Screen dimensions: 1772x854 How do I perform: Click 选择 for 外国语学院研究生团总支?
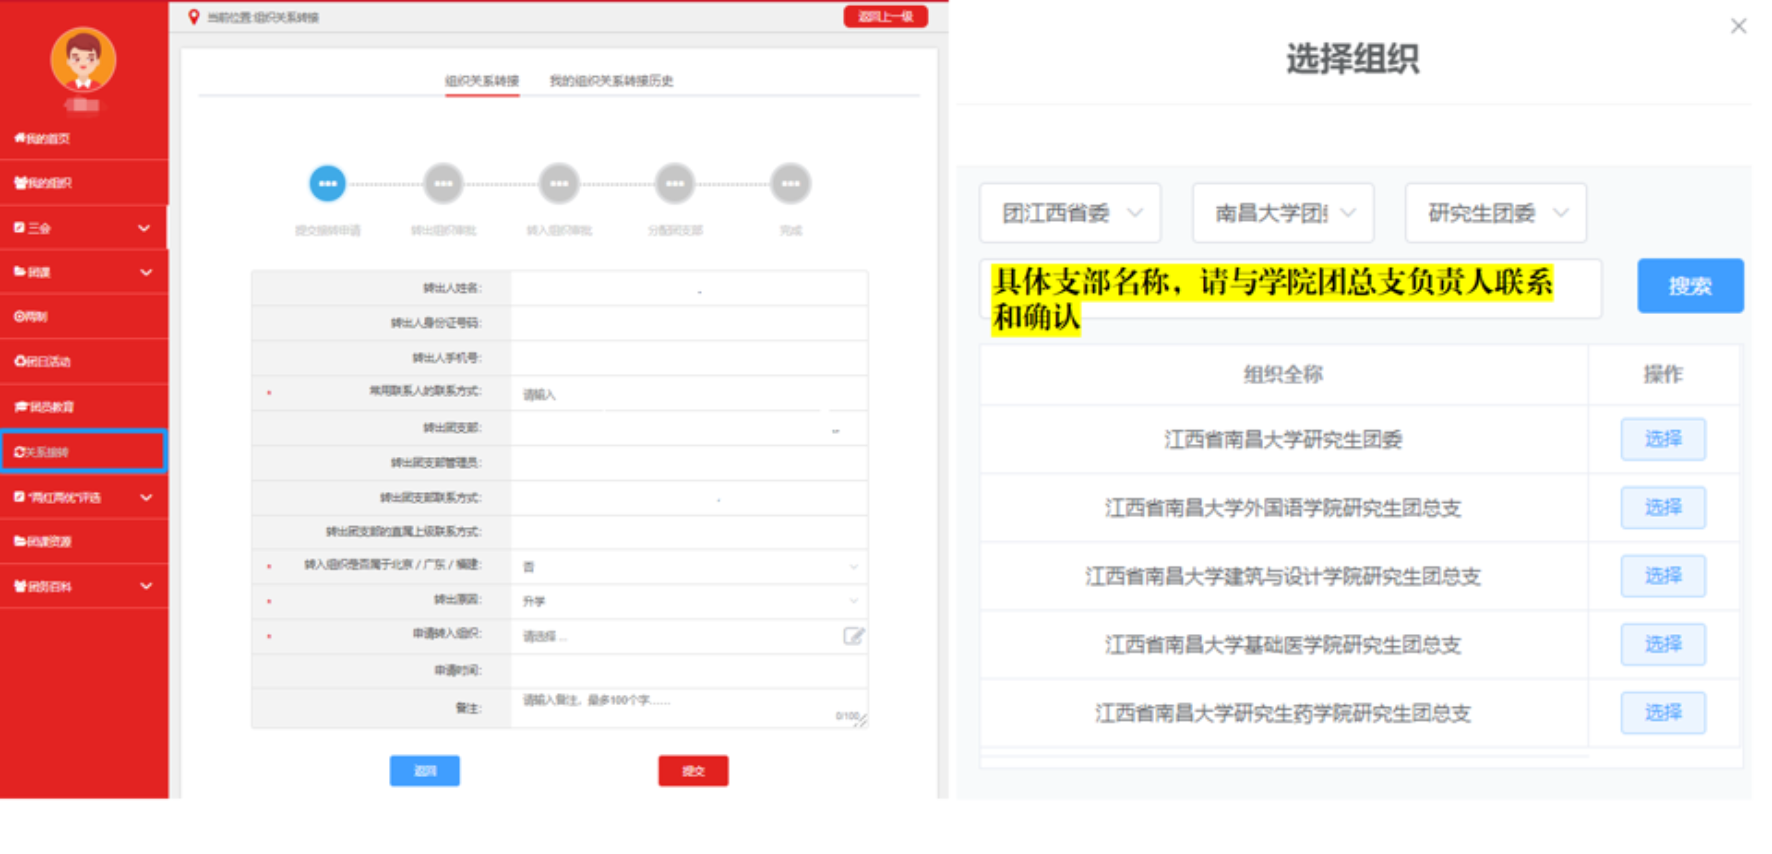pos(1663,508)
